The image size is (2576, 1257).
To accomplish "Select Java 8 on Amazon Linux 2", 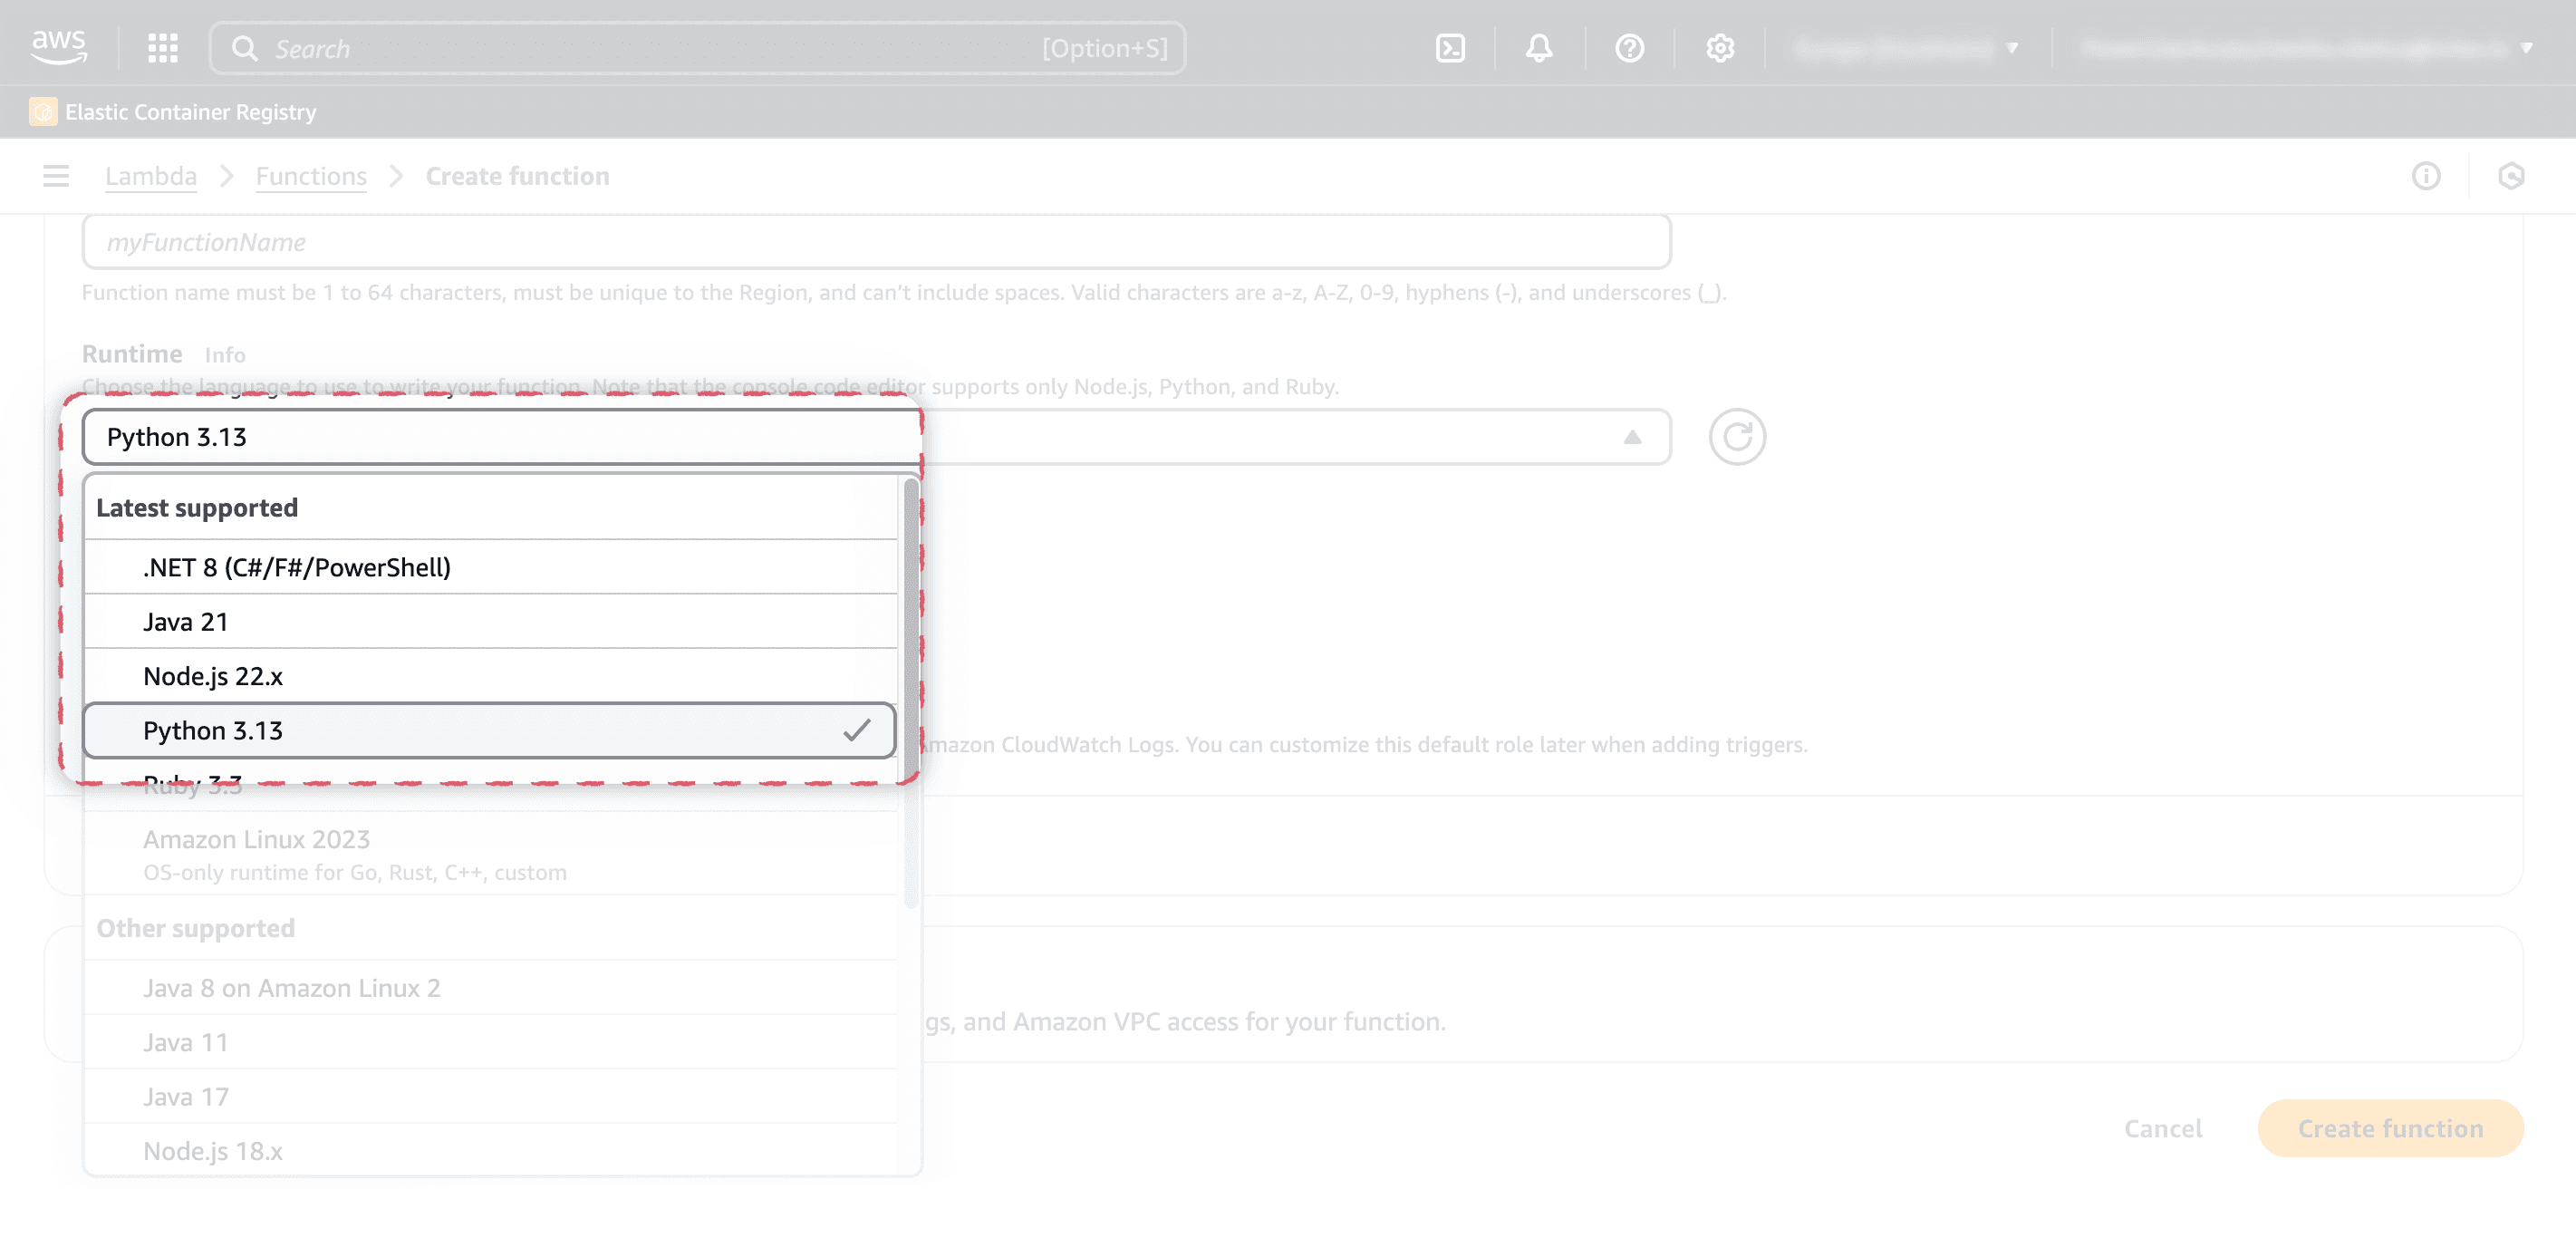I will point(490,989).
